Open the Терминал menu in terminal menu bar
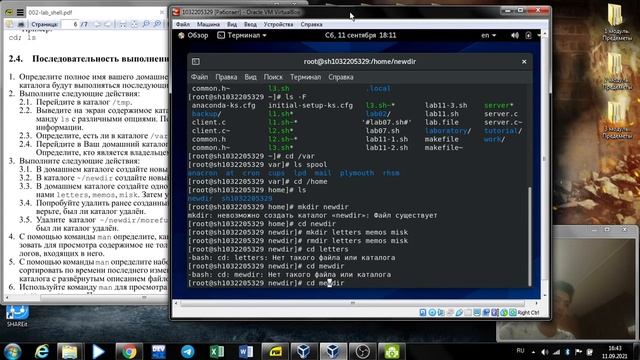This screenshot has width=640, height=360. [x=305, y=77]
